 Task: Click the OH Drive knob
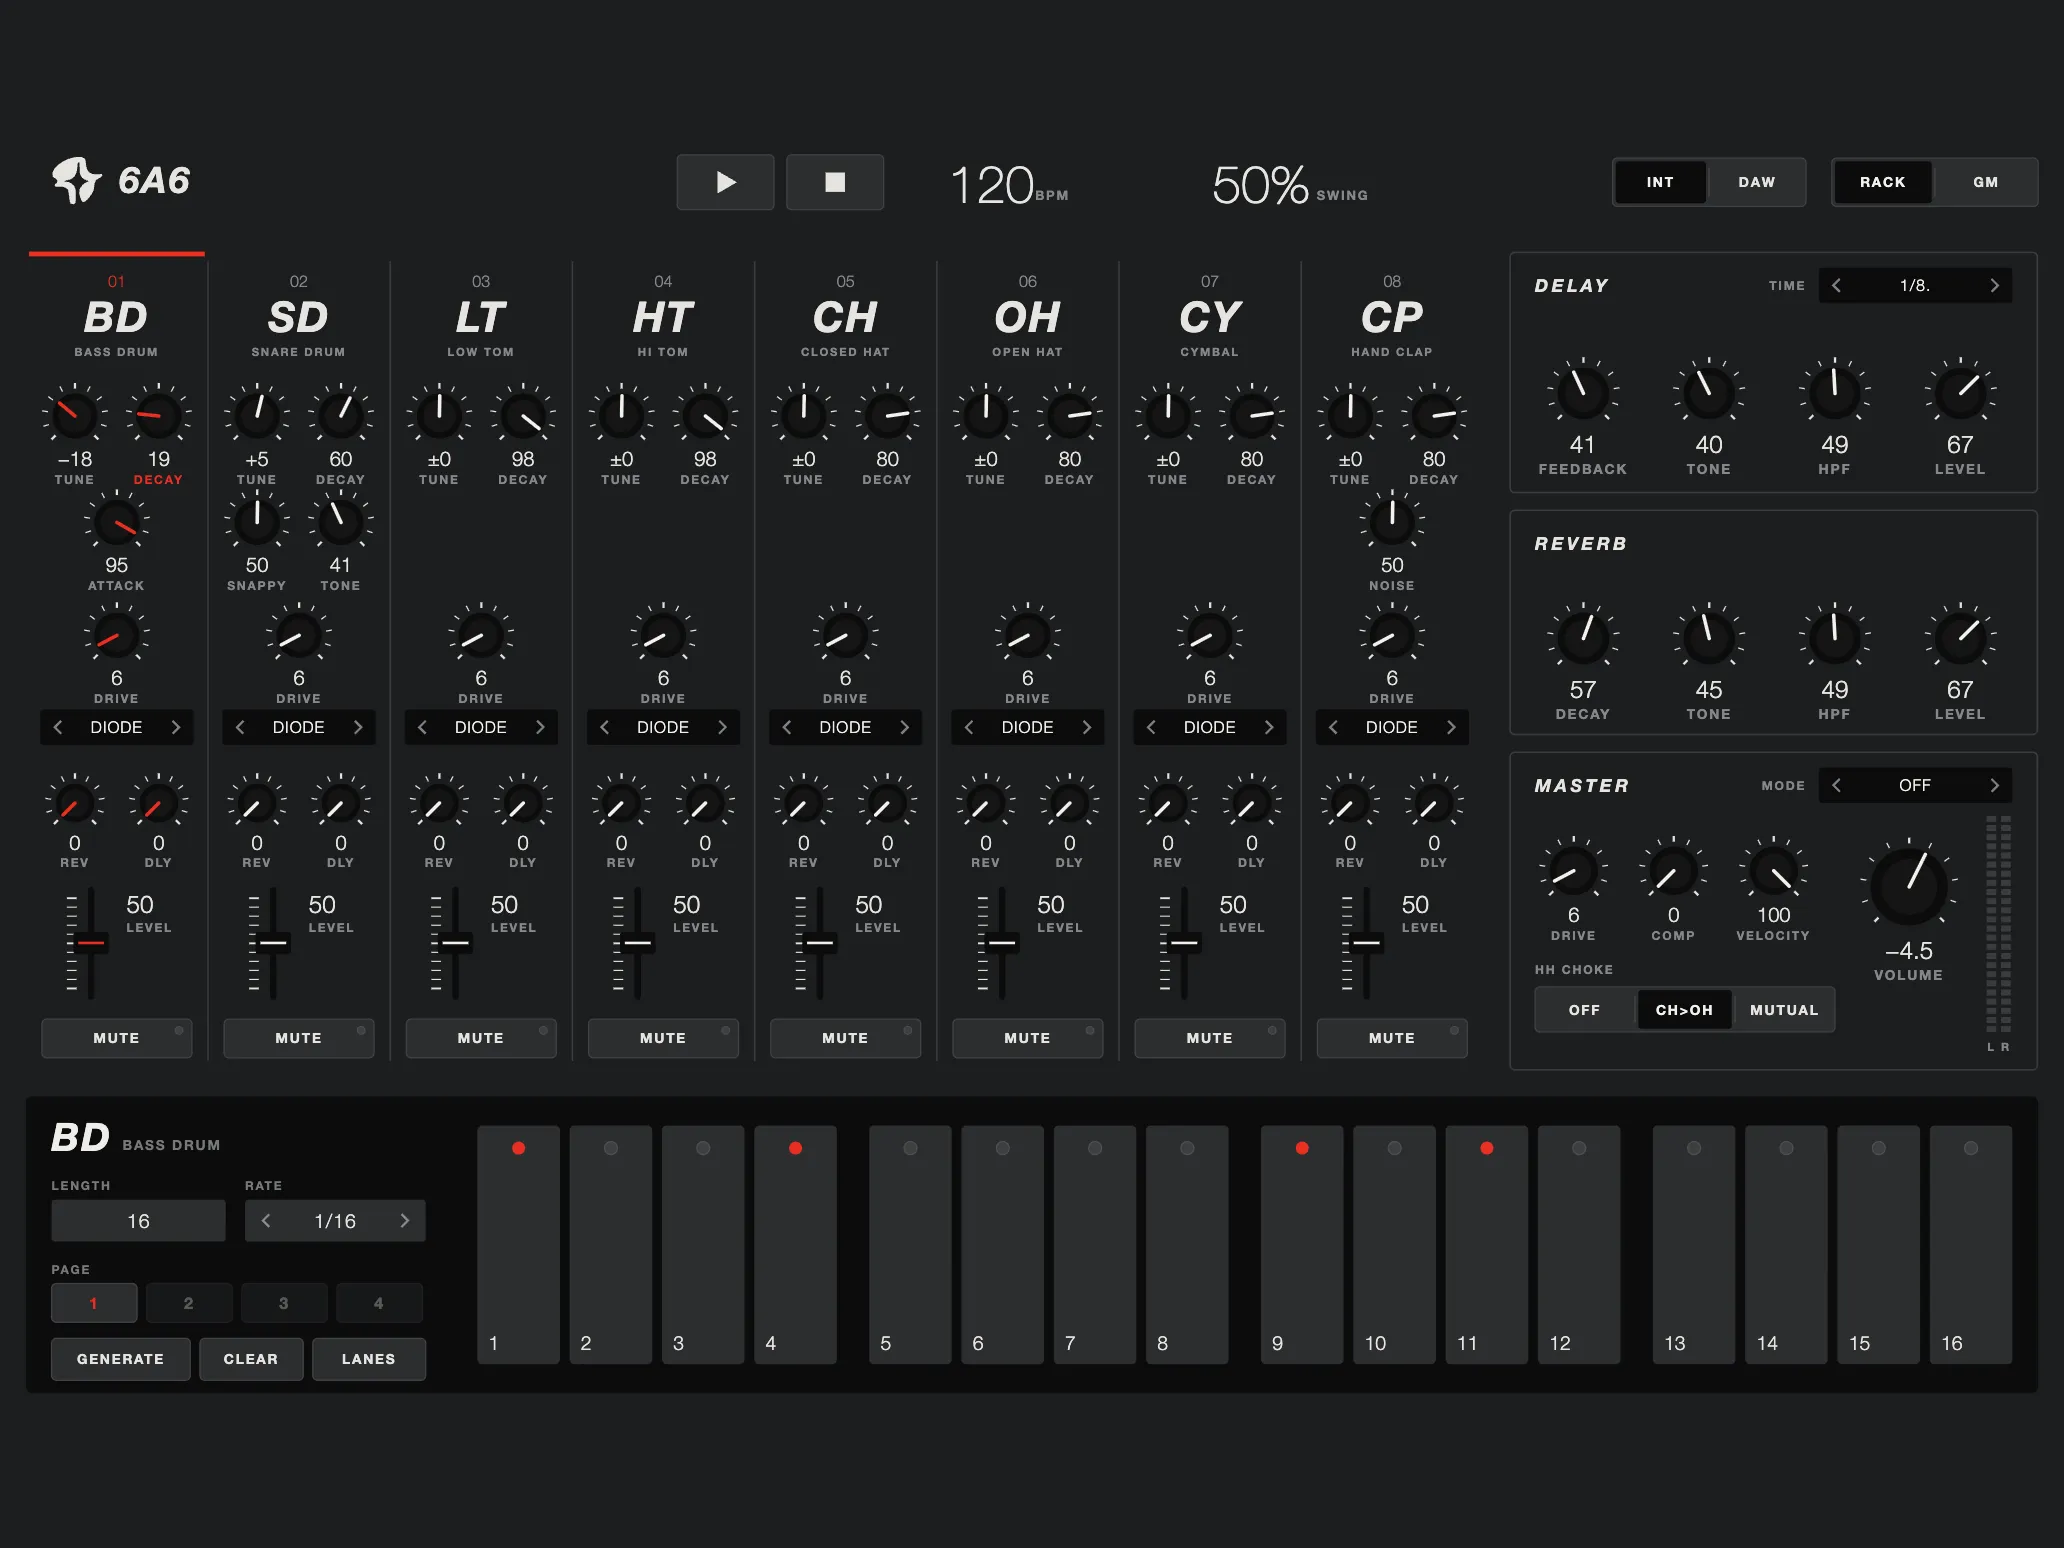click(x=1027, y=636)
